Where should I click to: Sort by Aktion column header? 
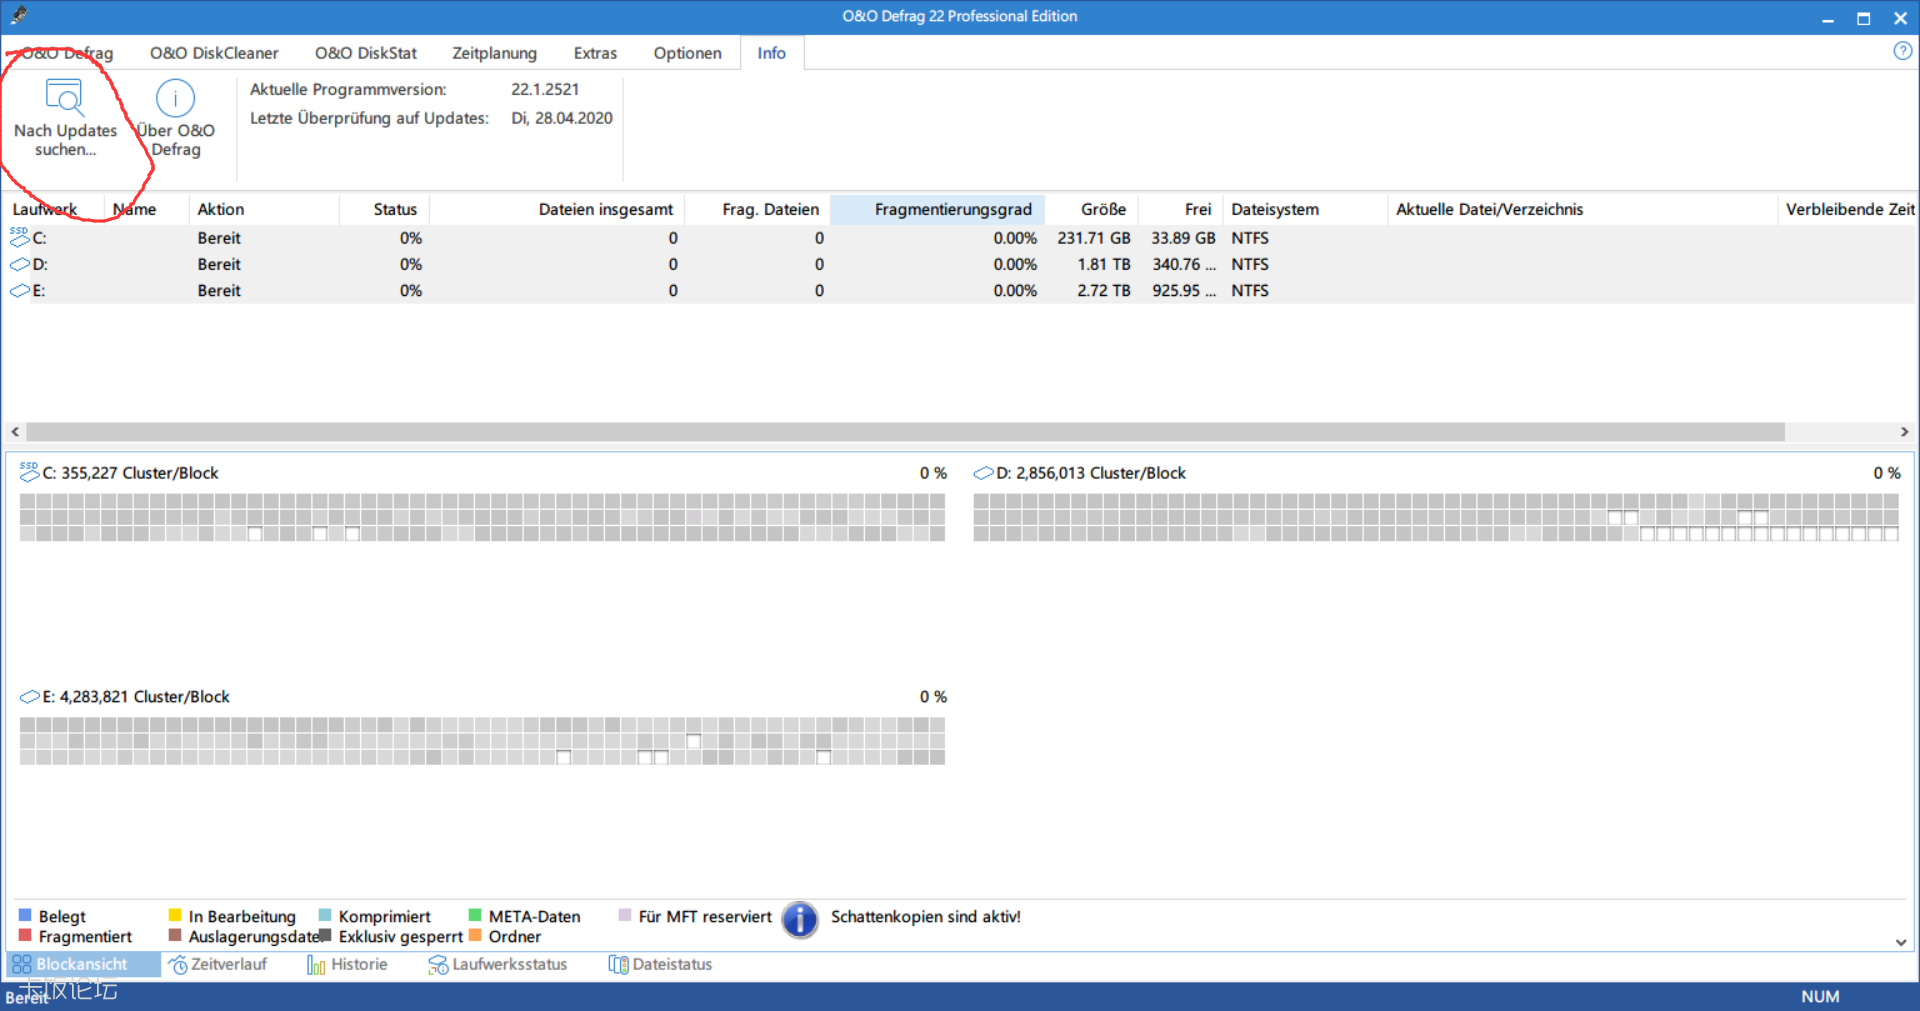tap(264, 209)
